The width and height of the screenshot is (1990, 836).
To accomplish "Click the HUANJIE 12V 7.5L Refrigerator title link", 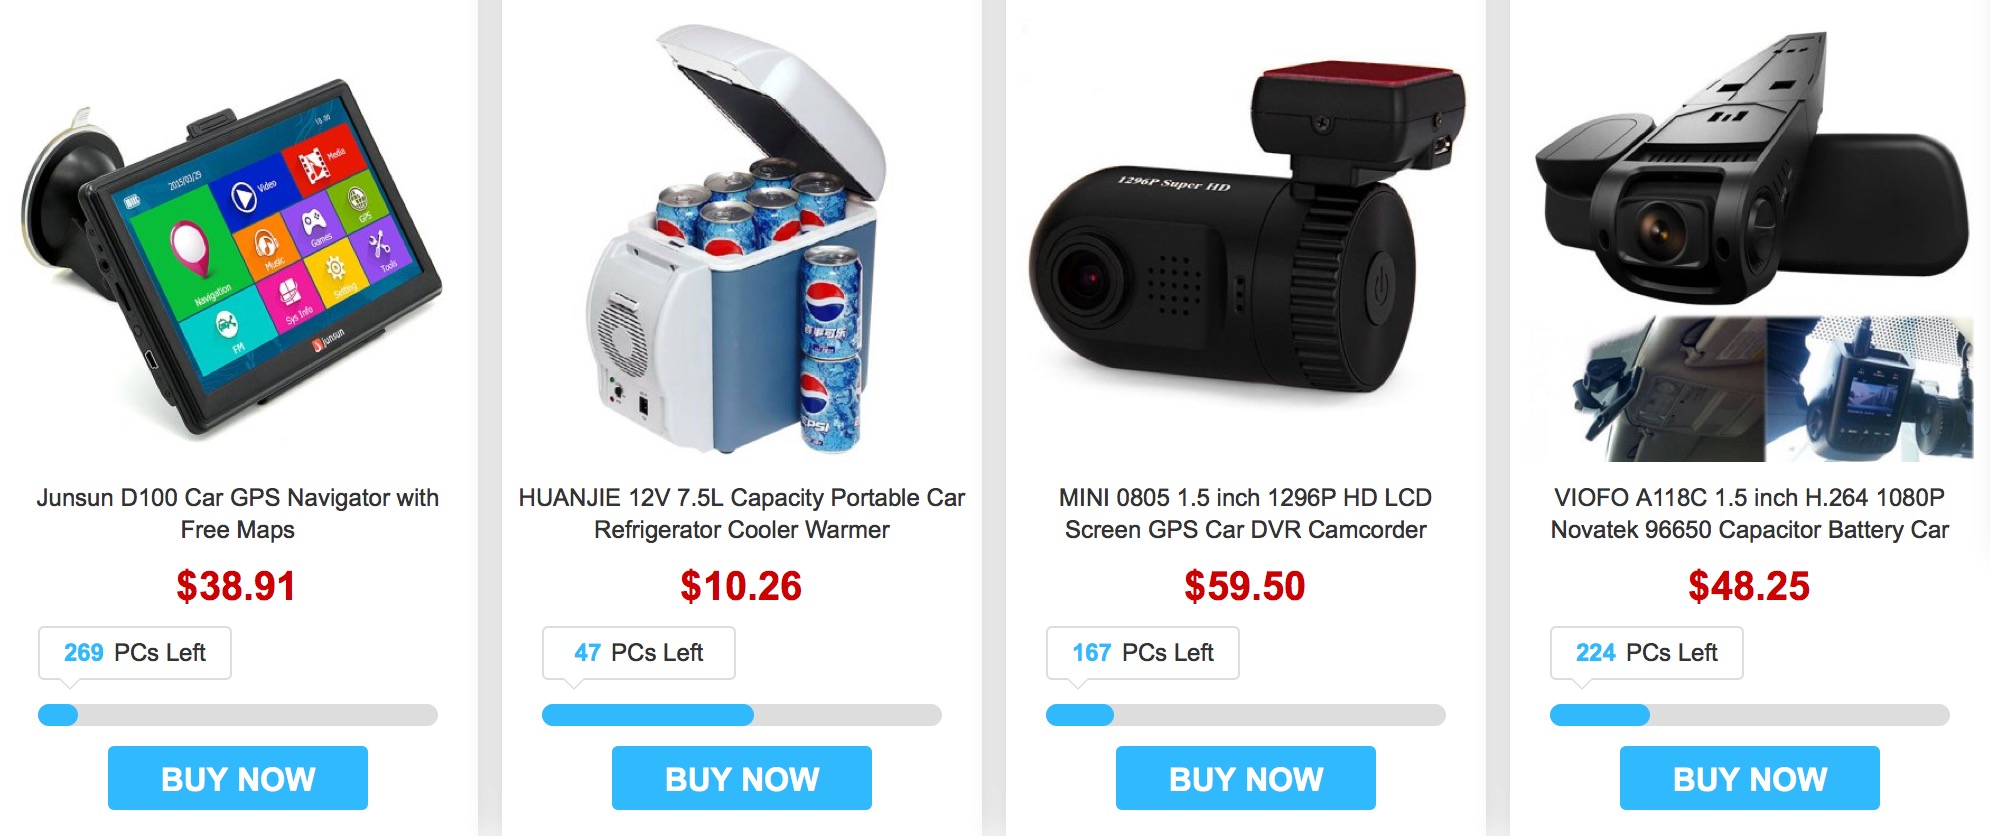I will pos(741,513).
